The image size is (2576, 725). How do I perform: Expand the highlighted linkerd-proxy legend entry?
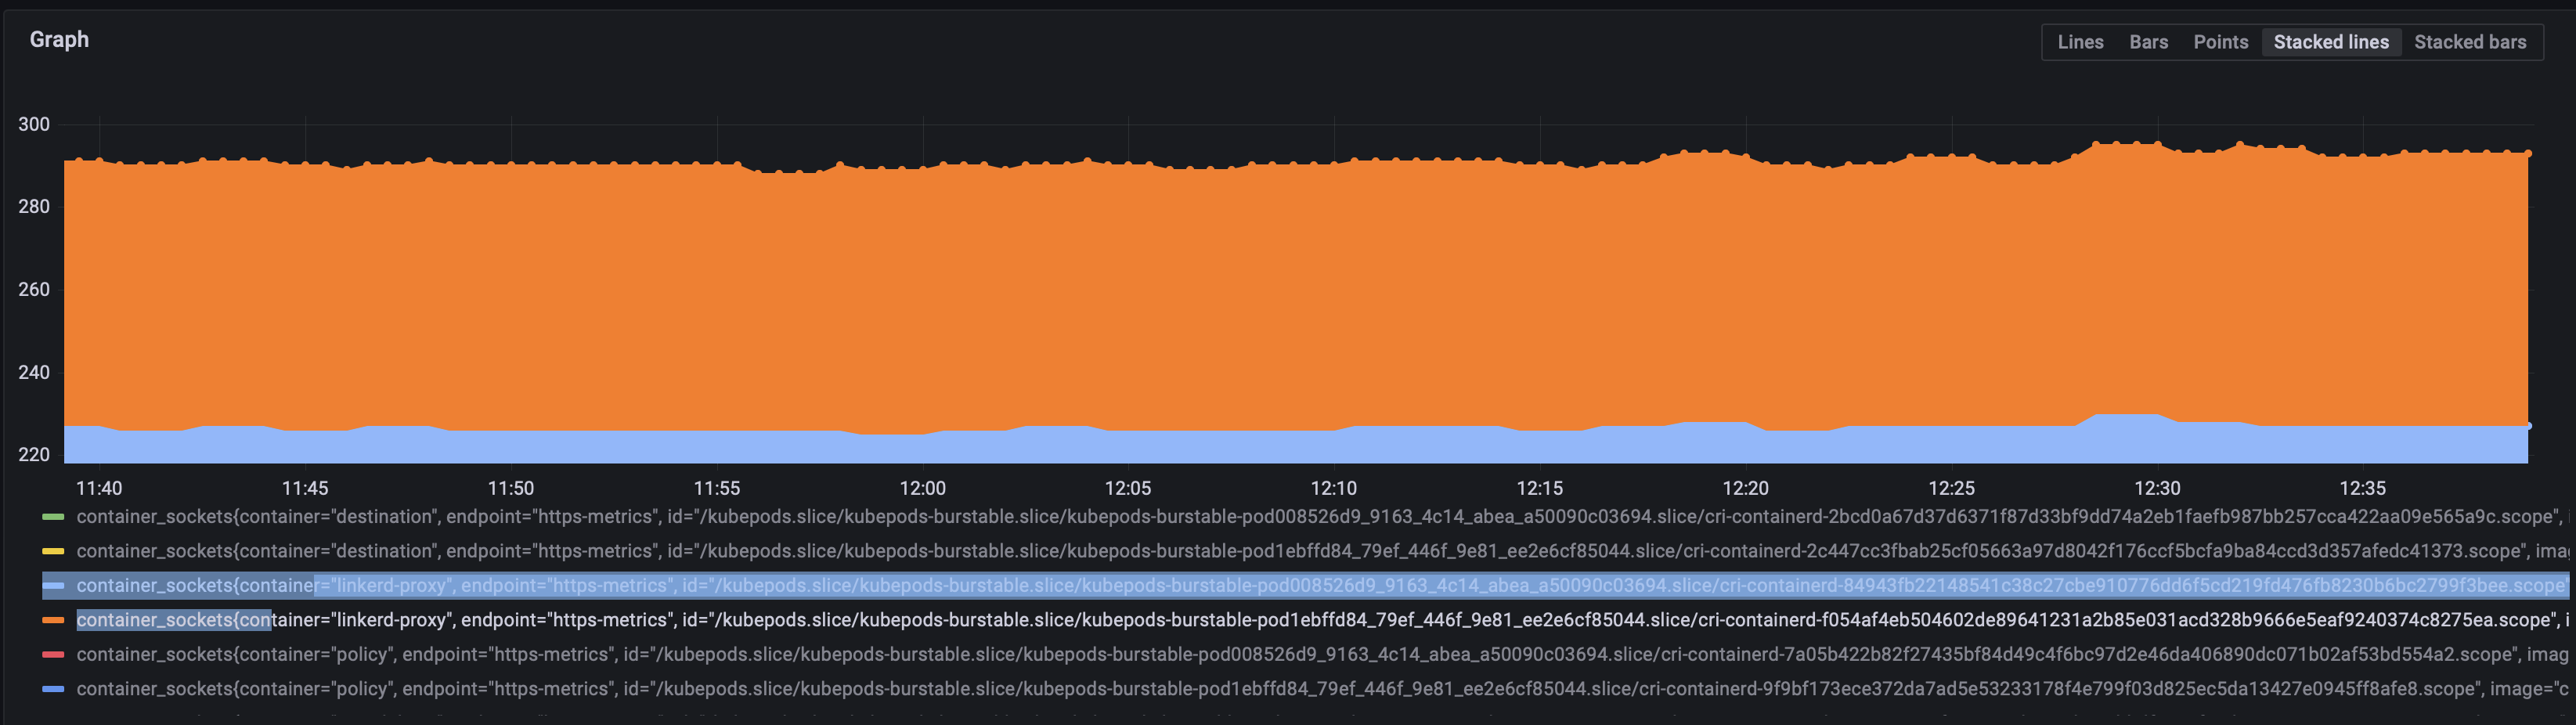(x=400, y=585)
